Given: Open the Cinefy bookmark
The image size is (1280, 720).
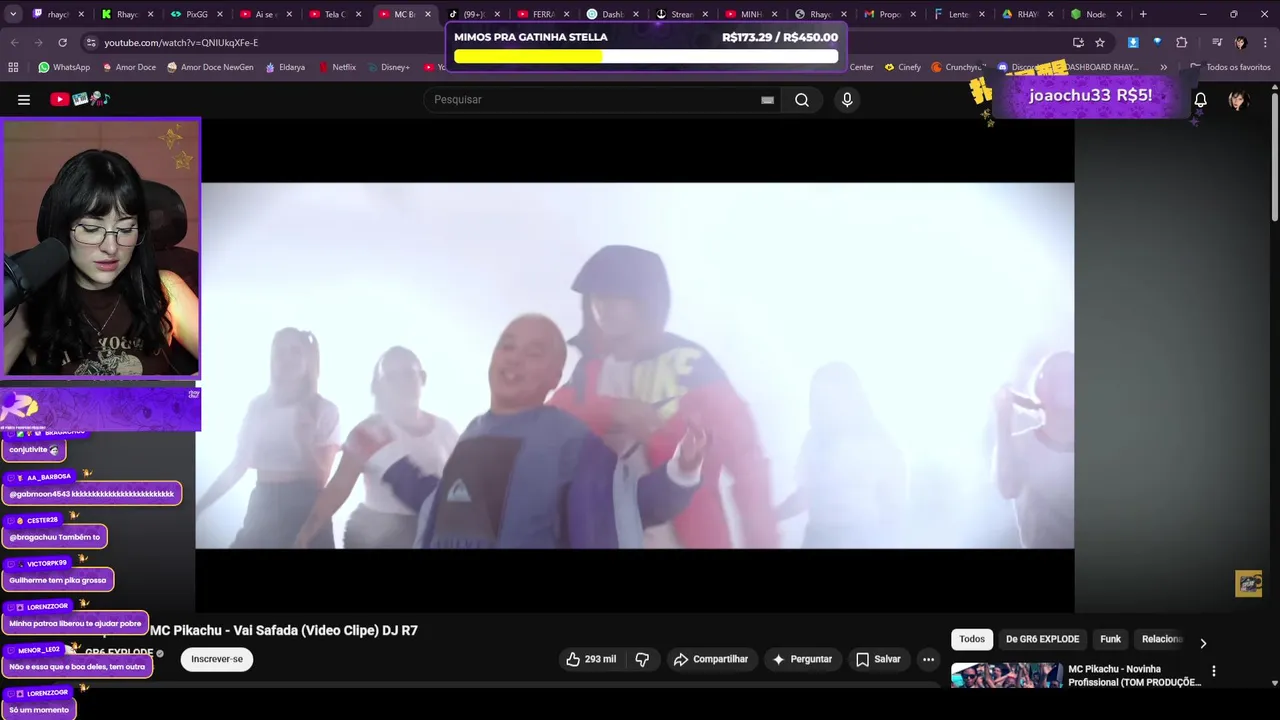Looking at the screenshot, I should pyautogui.click(x=902, y=67).
